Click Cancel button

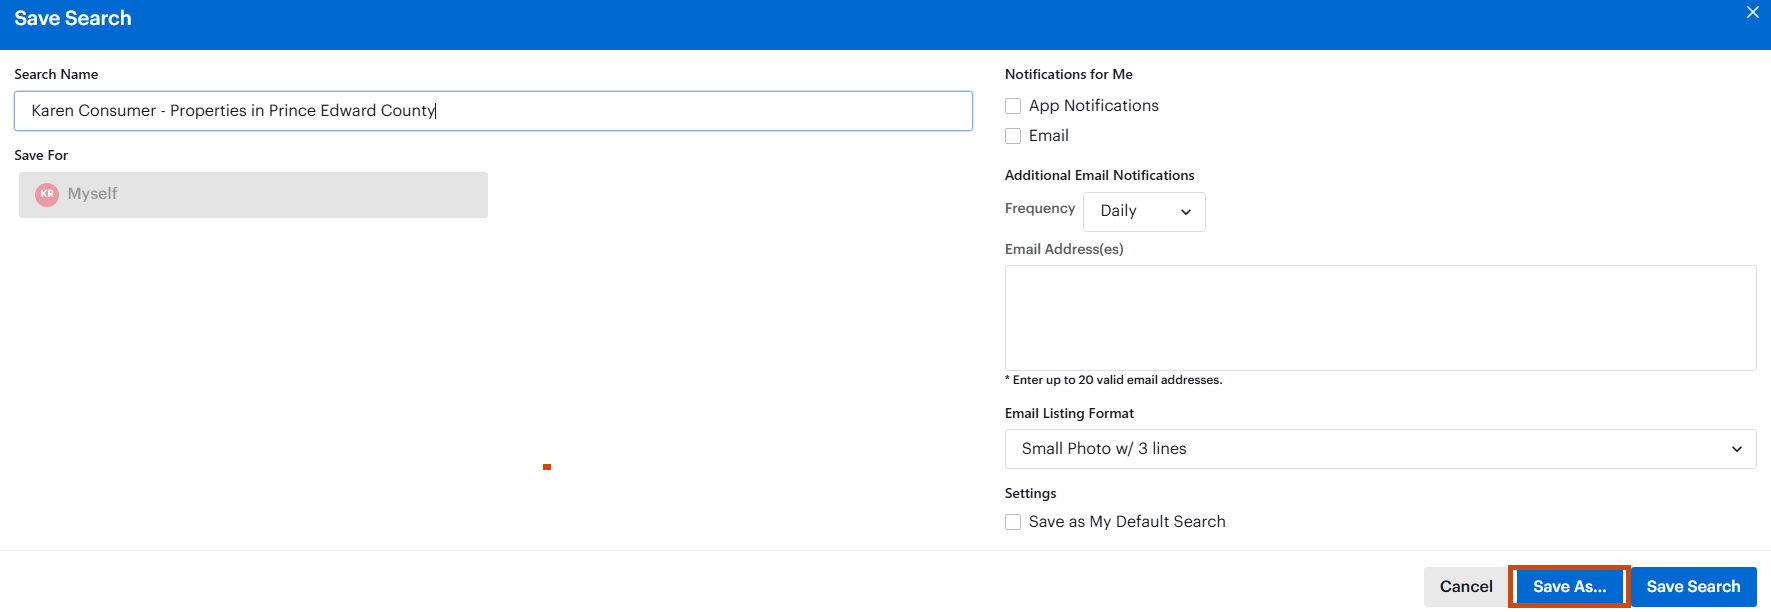point(1465,587)
